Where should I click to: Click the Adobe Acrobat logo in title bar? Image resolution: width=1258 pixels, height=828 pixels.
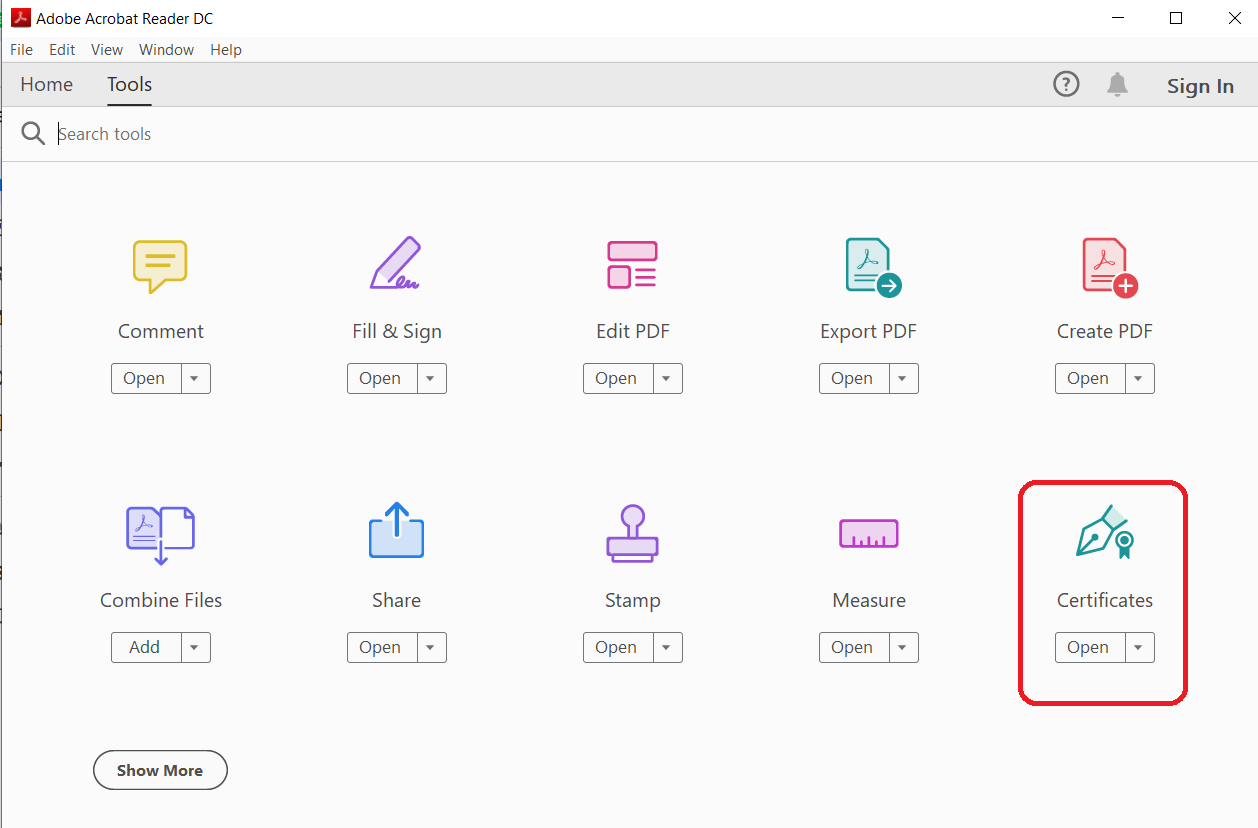click(x=20, y=18)
